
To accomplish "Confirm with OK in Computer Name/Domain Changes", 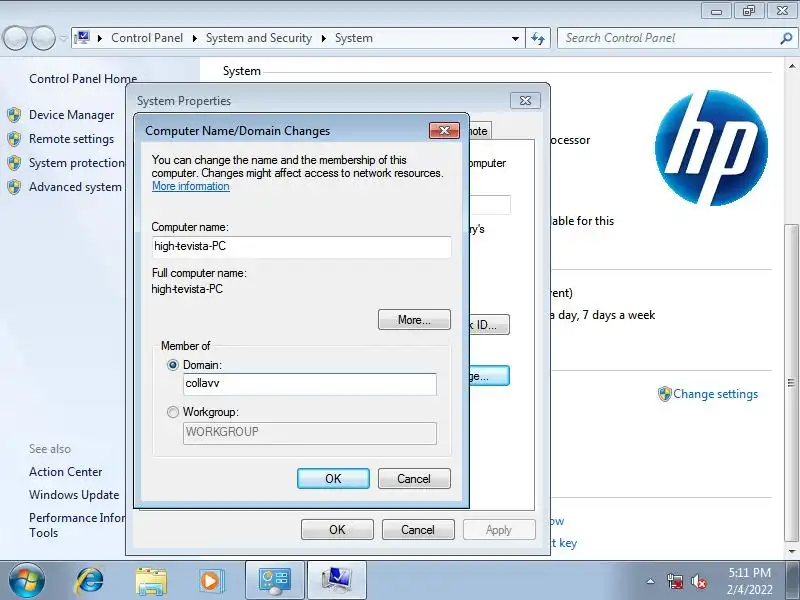I will click(333, 479).
